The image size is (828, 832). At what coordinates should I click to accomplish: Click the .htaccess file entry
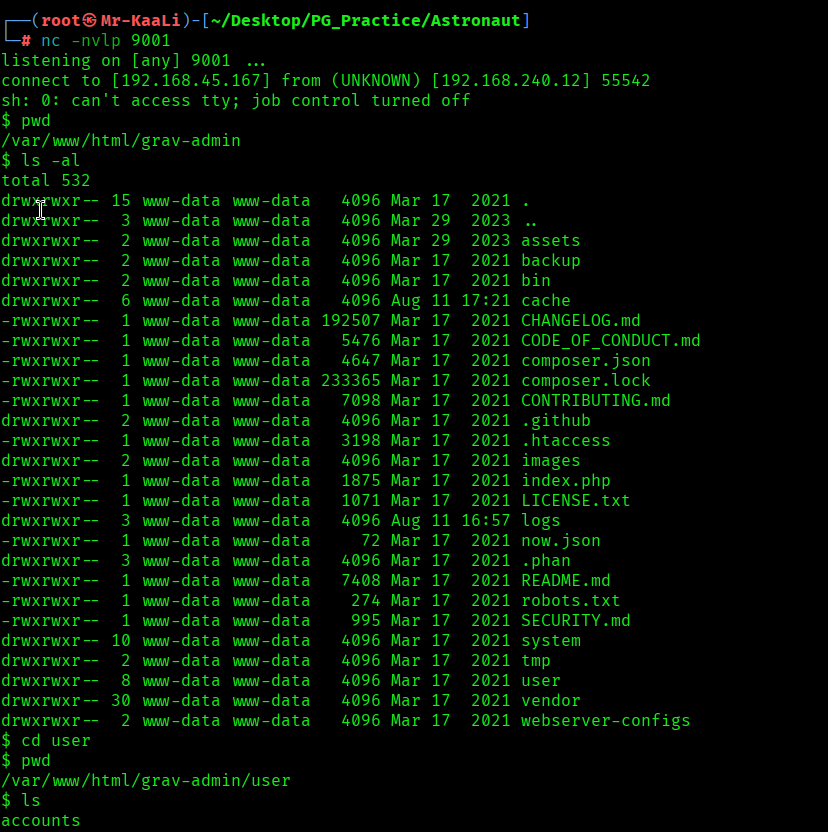click(x=565, y=440)
